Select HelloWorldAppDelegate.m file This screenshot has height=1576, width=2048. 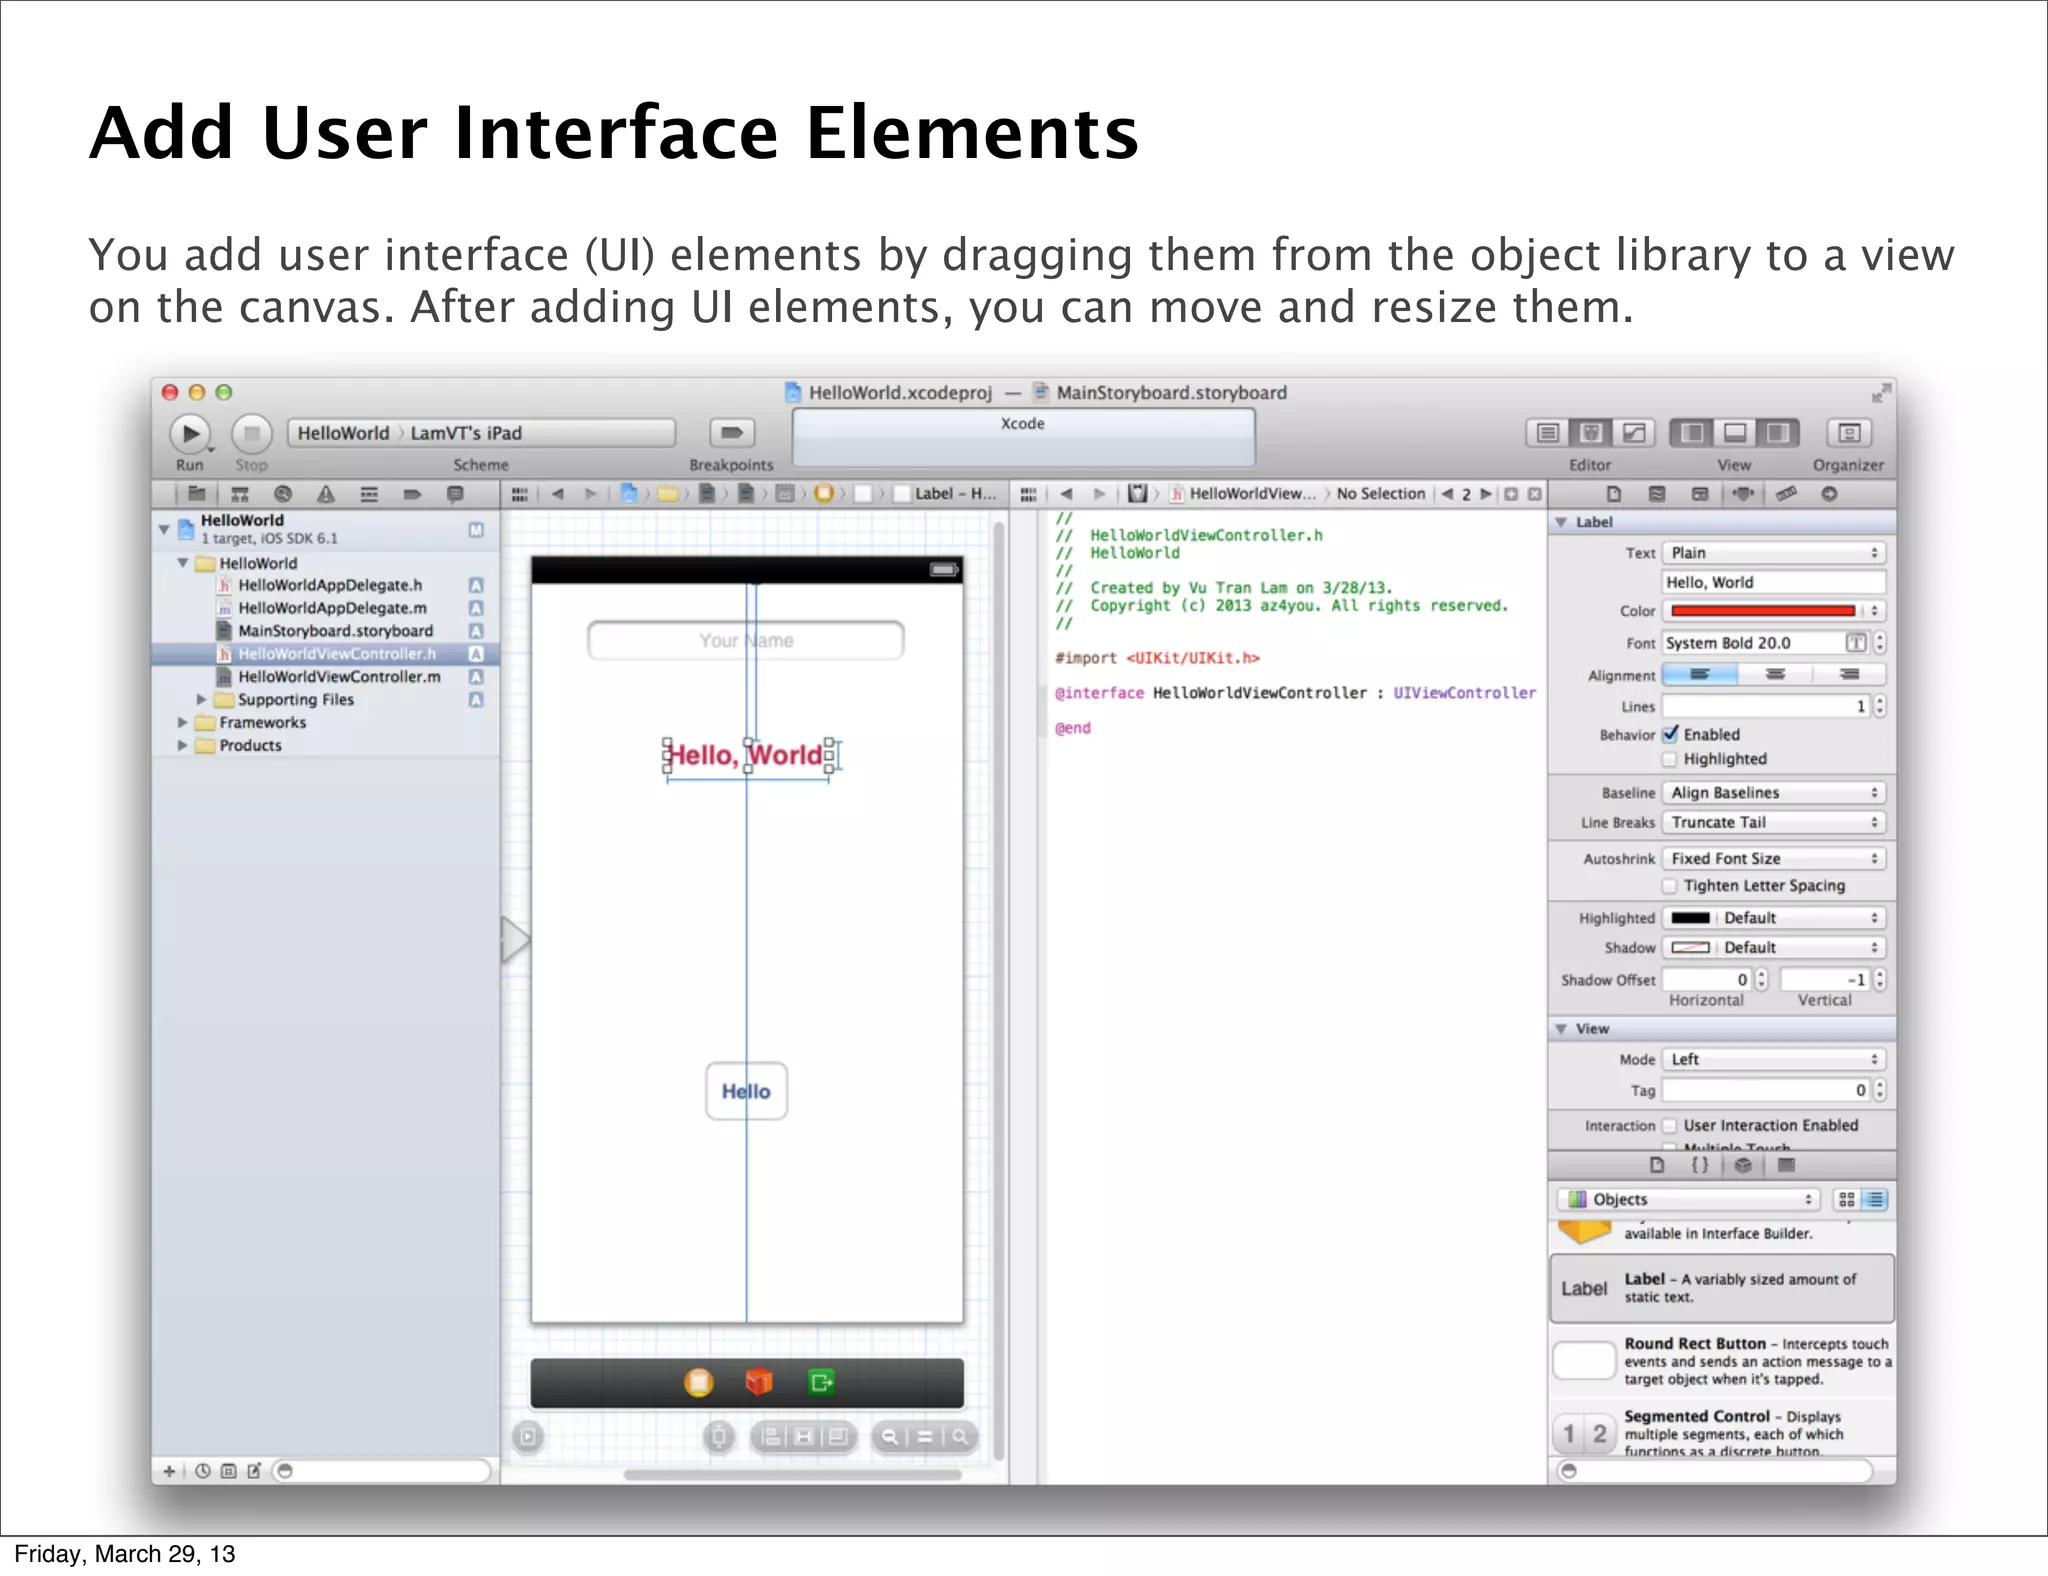click(332, 608)
